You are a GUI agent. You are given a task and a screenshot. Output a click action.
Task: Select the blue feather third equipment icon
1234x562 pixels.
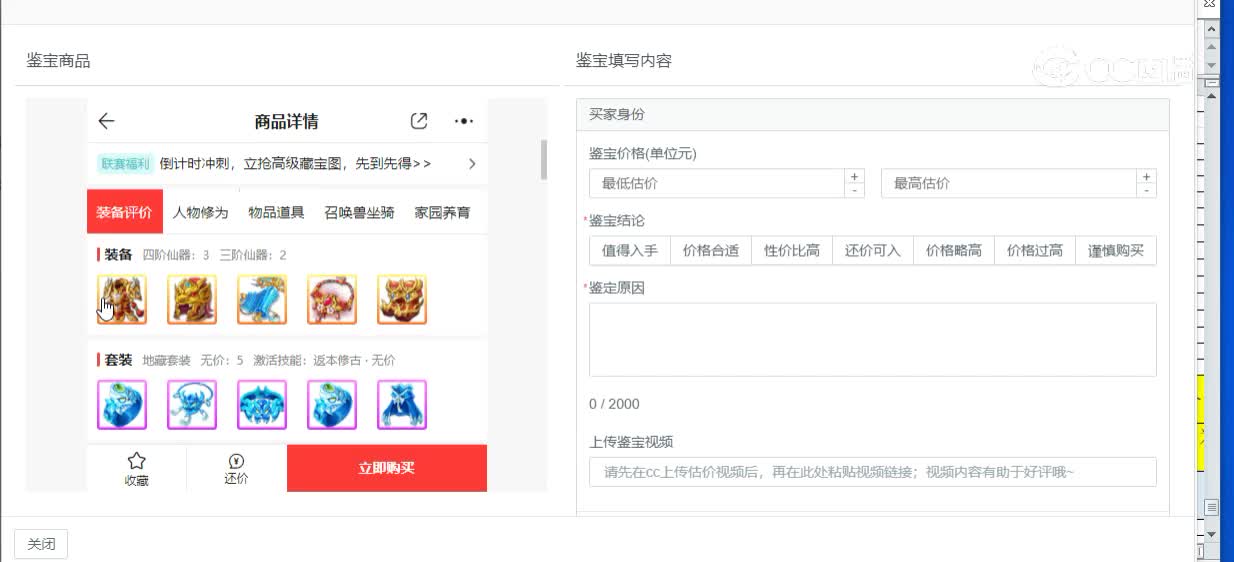coord(262,299)
